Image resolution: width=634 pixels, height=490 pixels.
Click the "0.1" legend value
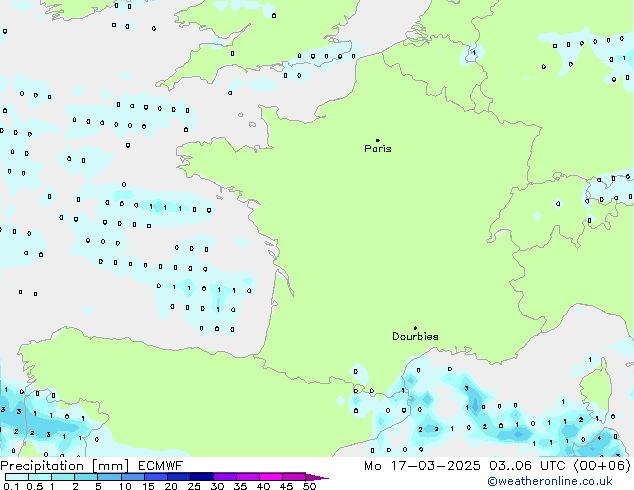pyautogui.click(x=11, y=486)
